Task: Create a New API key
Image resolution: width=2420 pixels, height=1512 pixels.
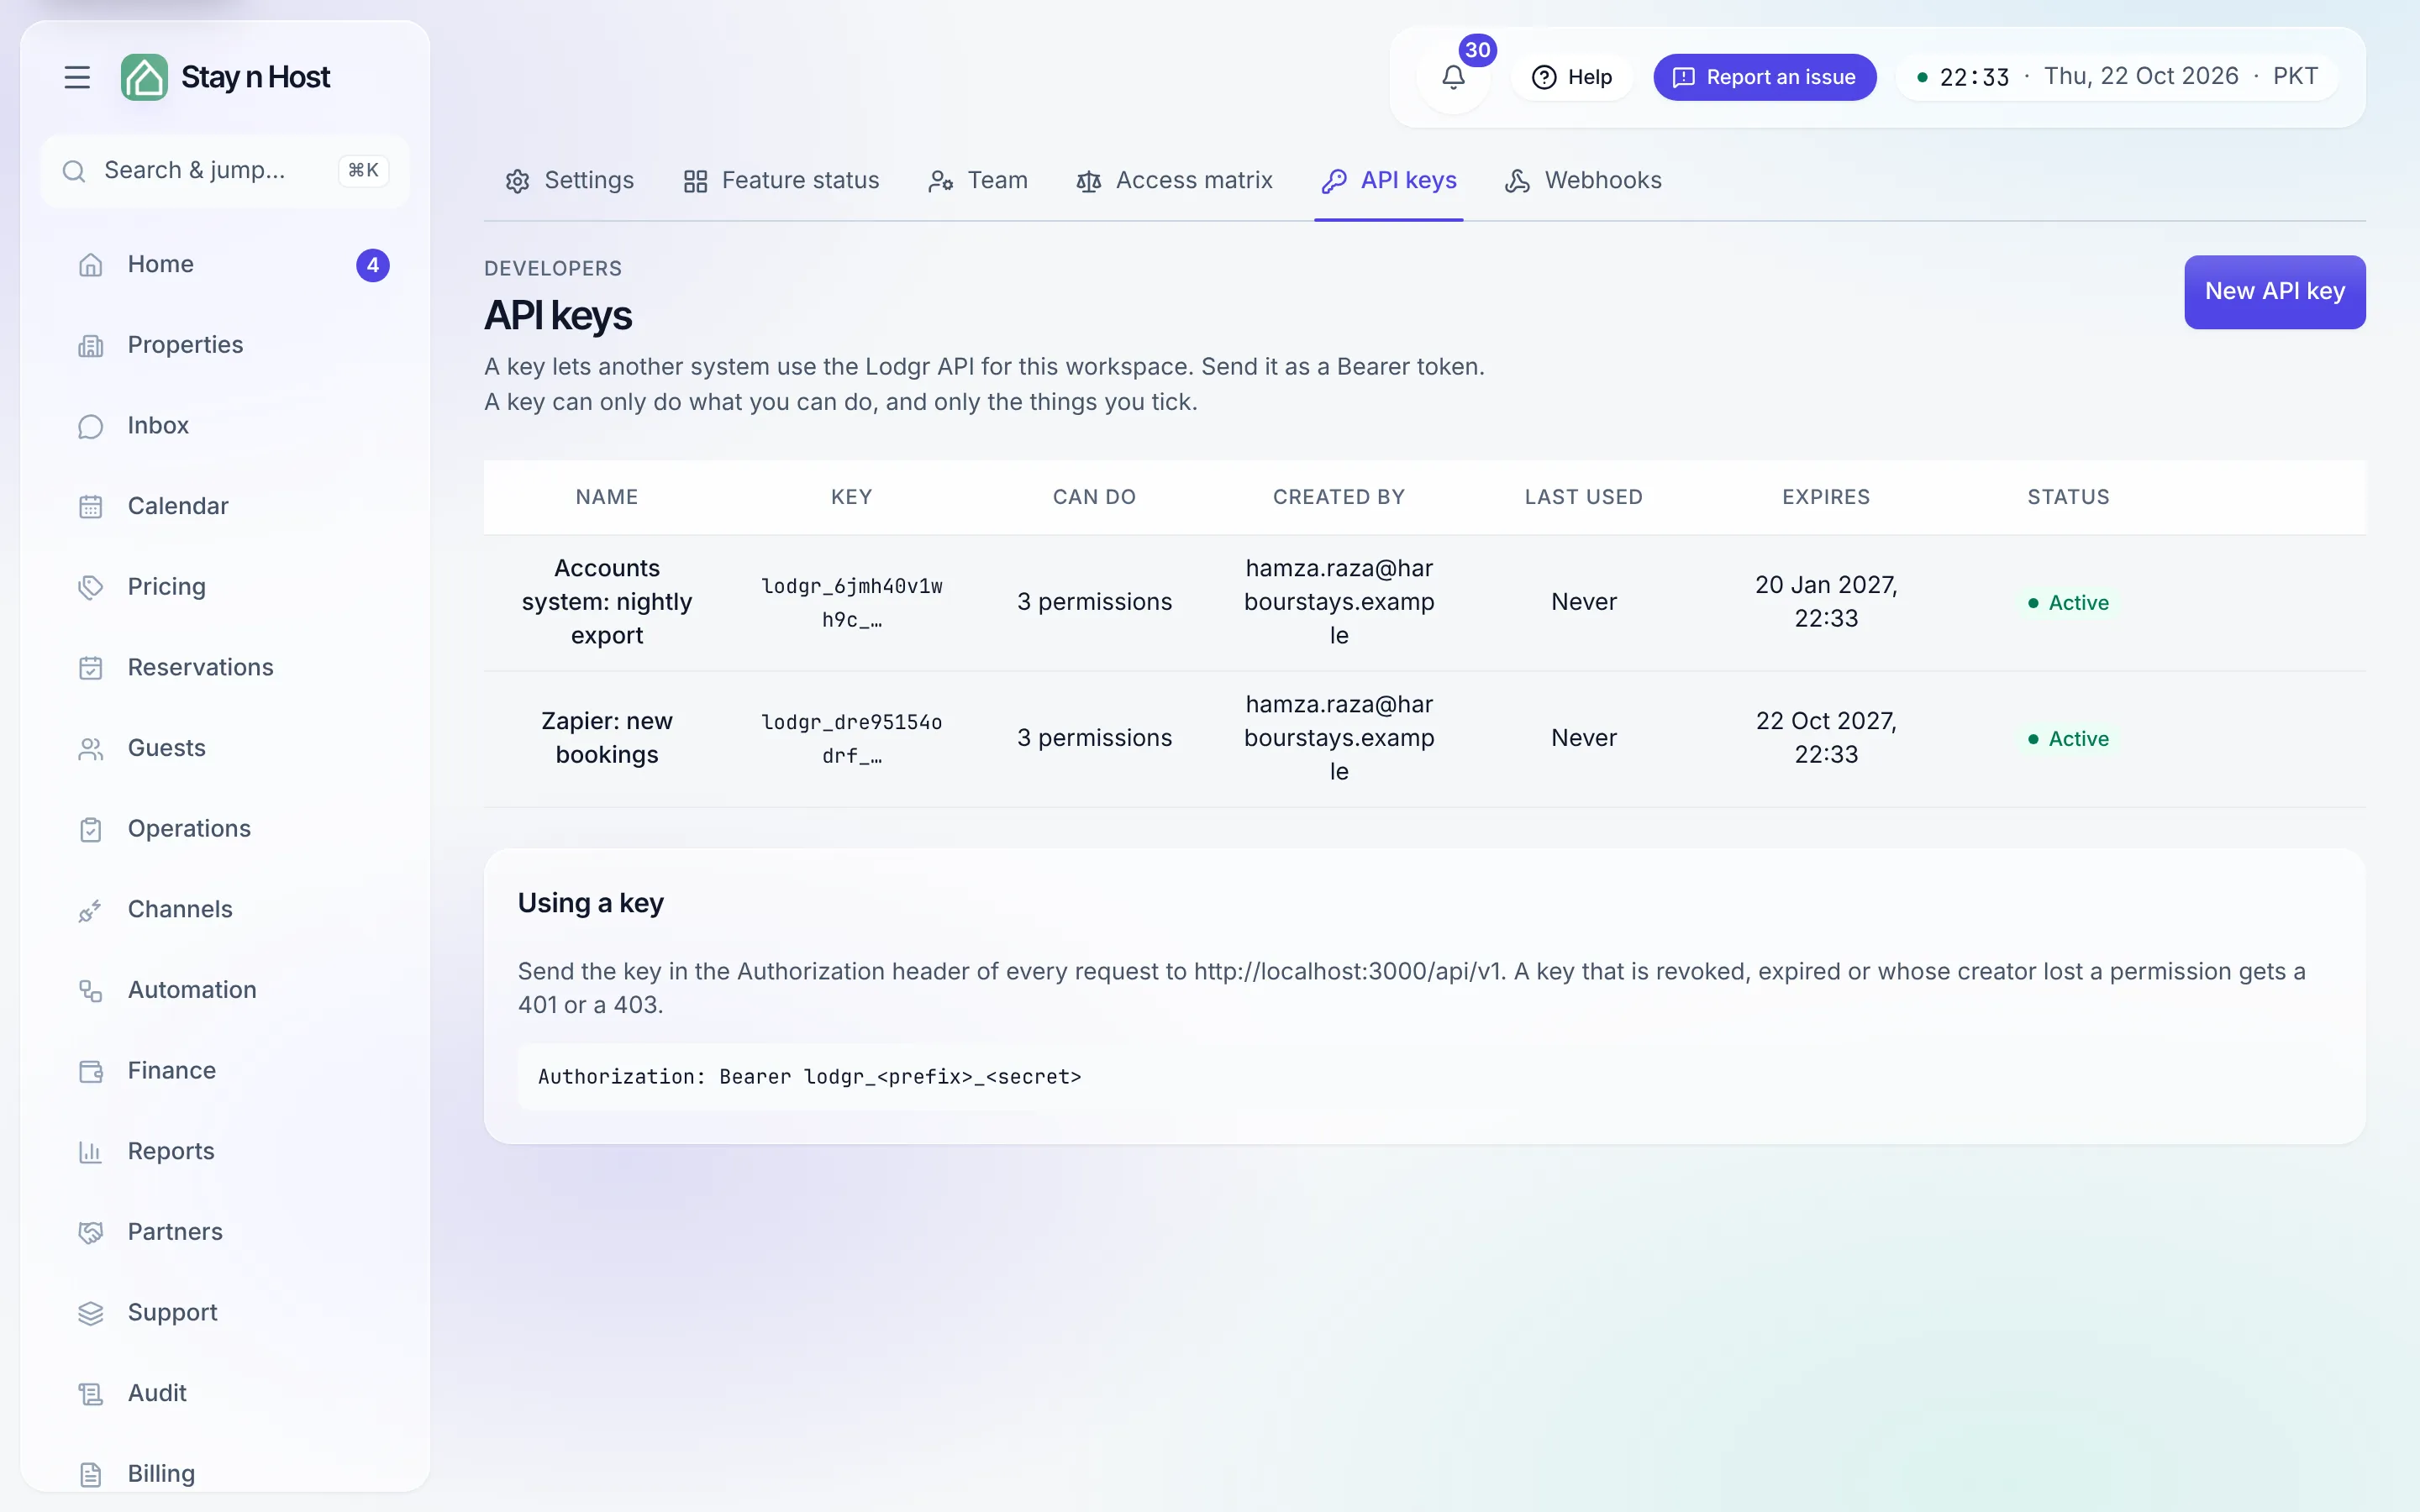Action: click(x=2275, y=292)
